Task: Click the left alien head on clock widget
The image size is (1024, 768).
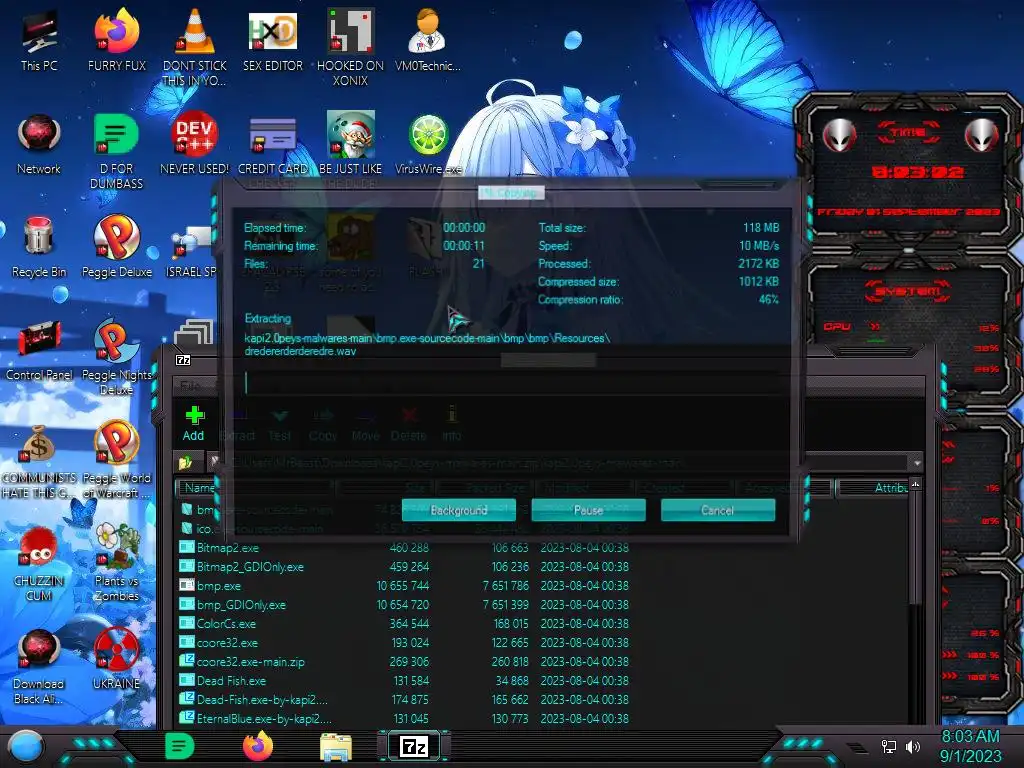Action: [x=839, y=136]
